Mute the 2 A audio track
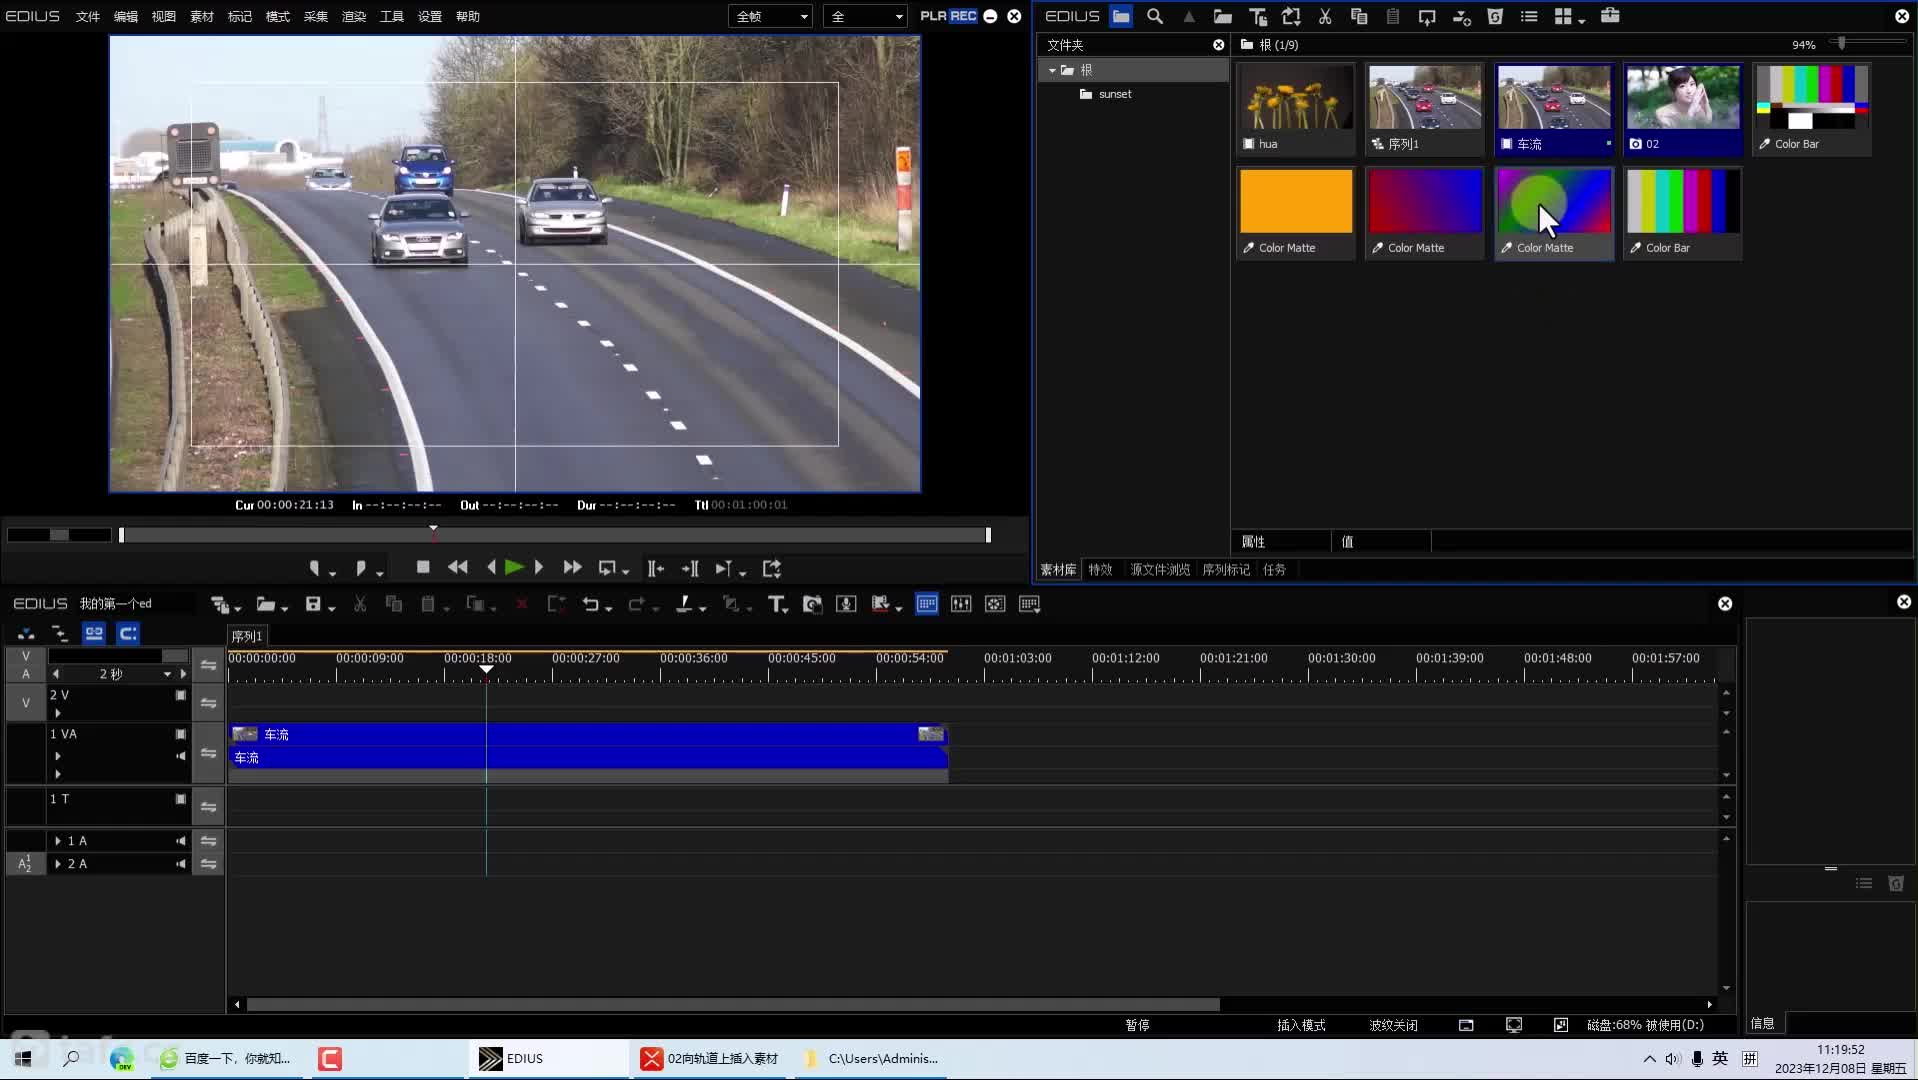Viewport: 1918px width, 1080px height. click(181, 864)
